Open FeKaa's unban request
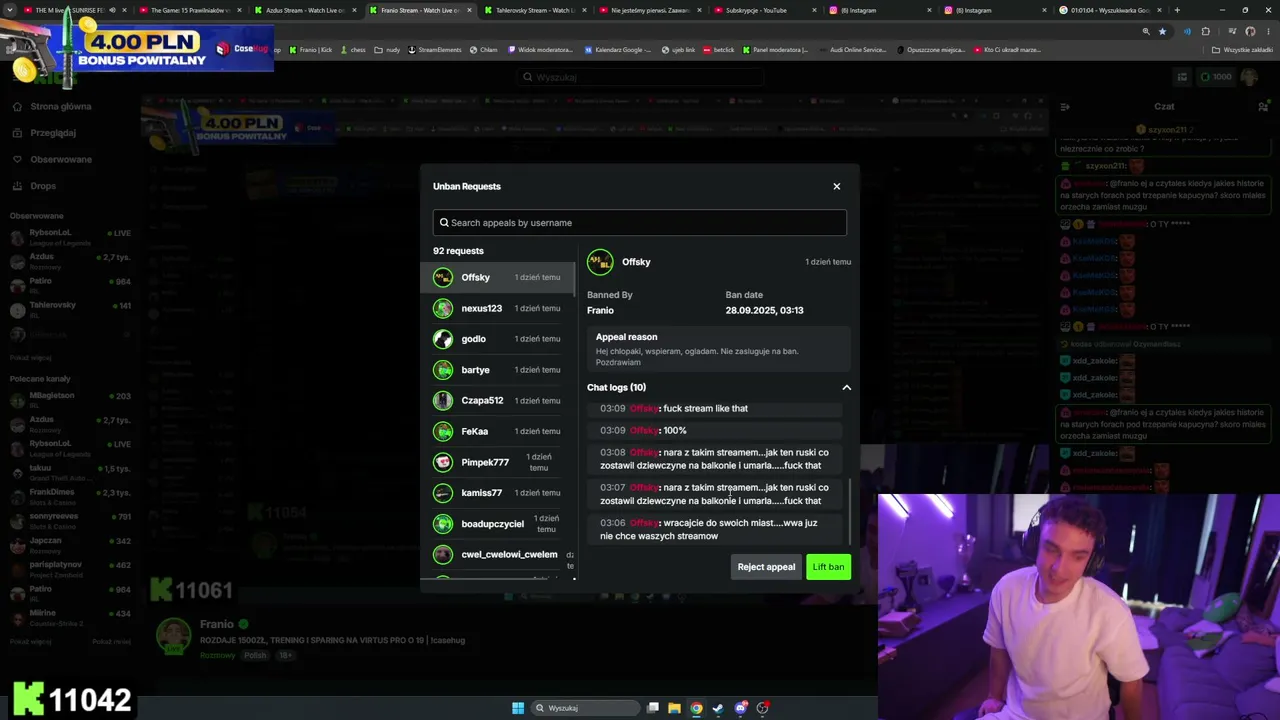The width and height of the screenshot is (1280, 720). pyautogui.click(x=497, y=431)
